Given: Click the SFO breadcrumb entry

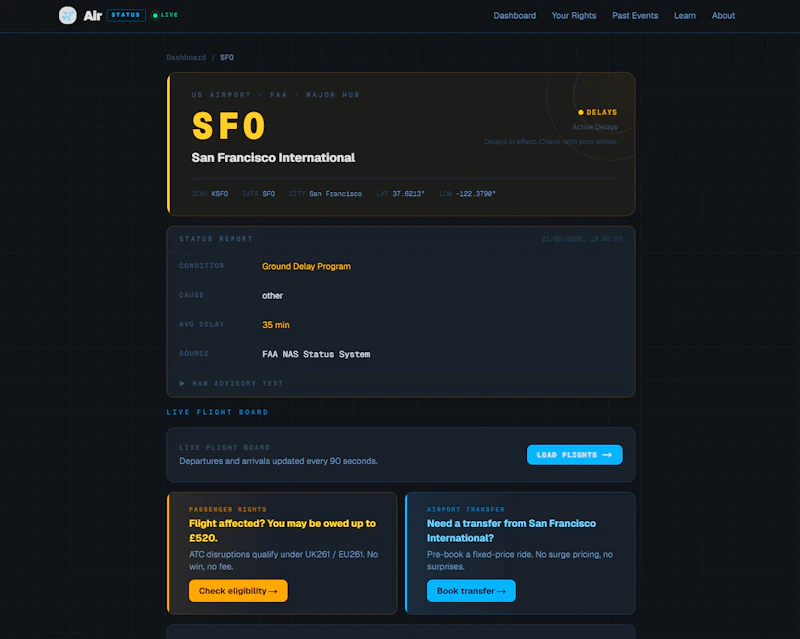Looking at the screenshot, I should point(227,57).
